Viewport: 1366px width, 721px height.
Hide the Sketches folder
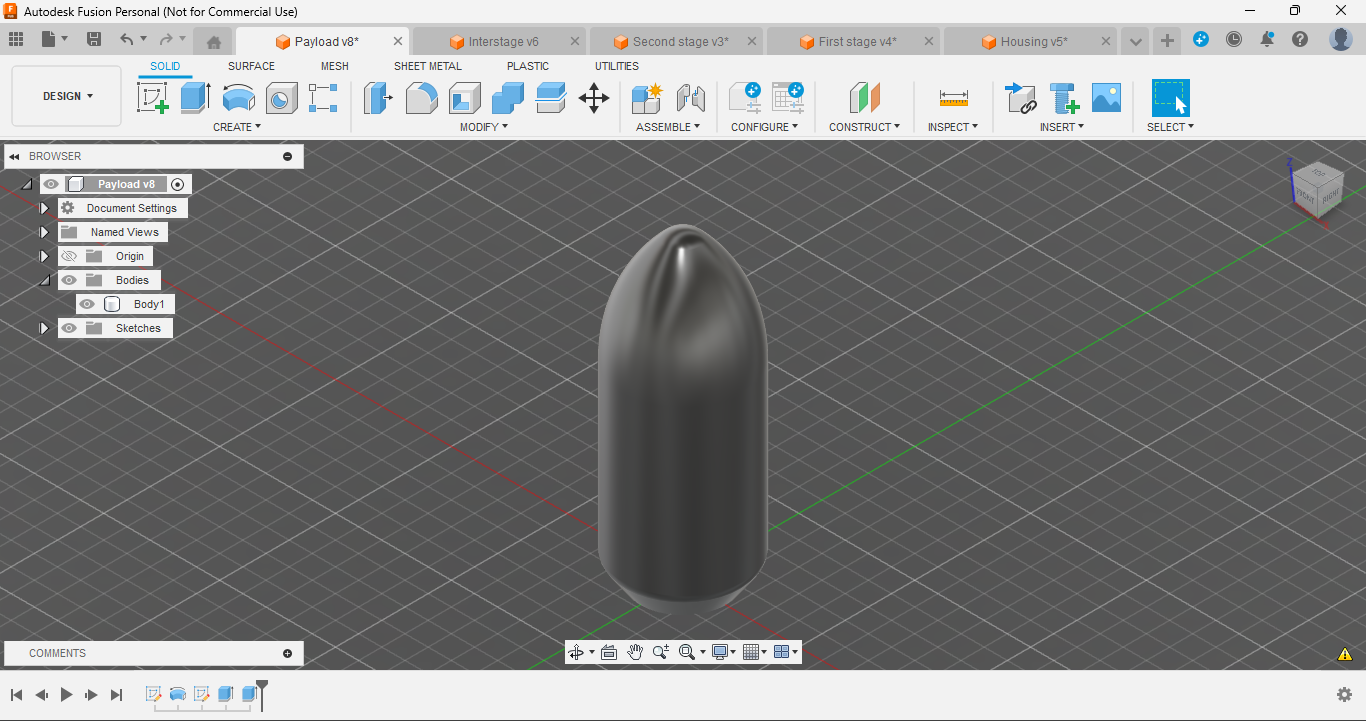(x=69, y=328)
